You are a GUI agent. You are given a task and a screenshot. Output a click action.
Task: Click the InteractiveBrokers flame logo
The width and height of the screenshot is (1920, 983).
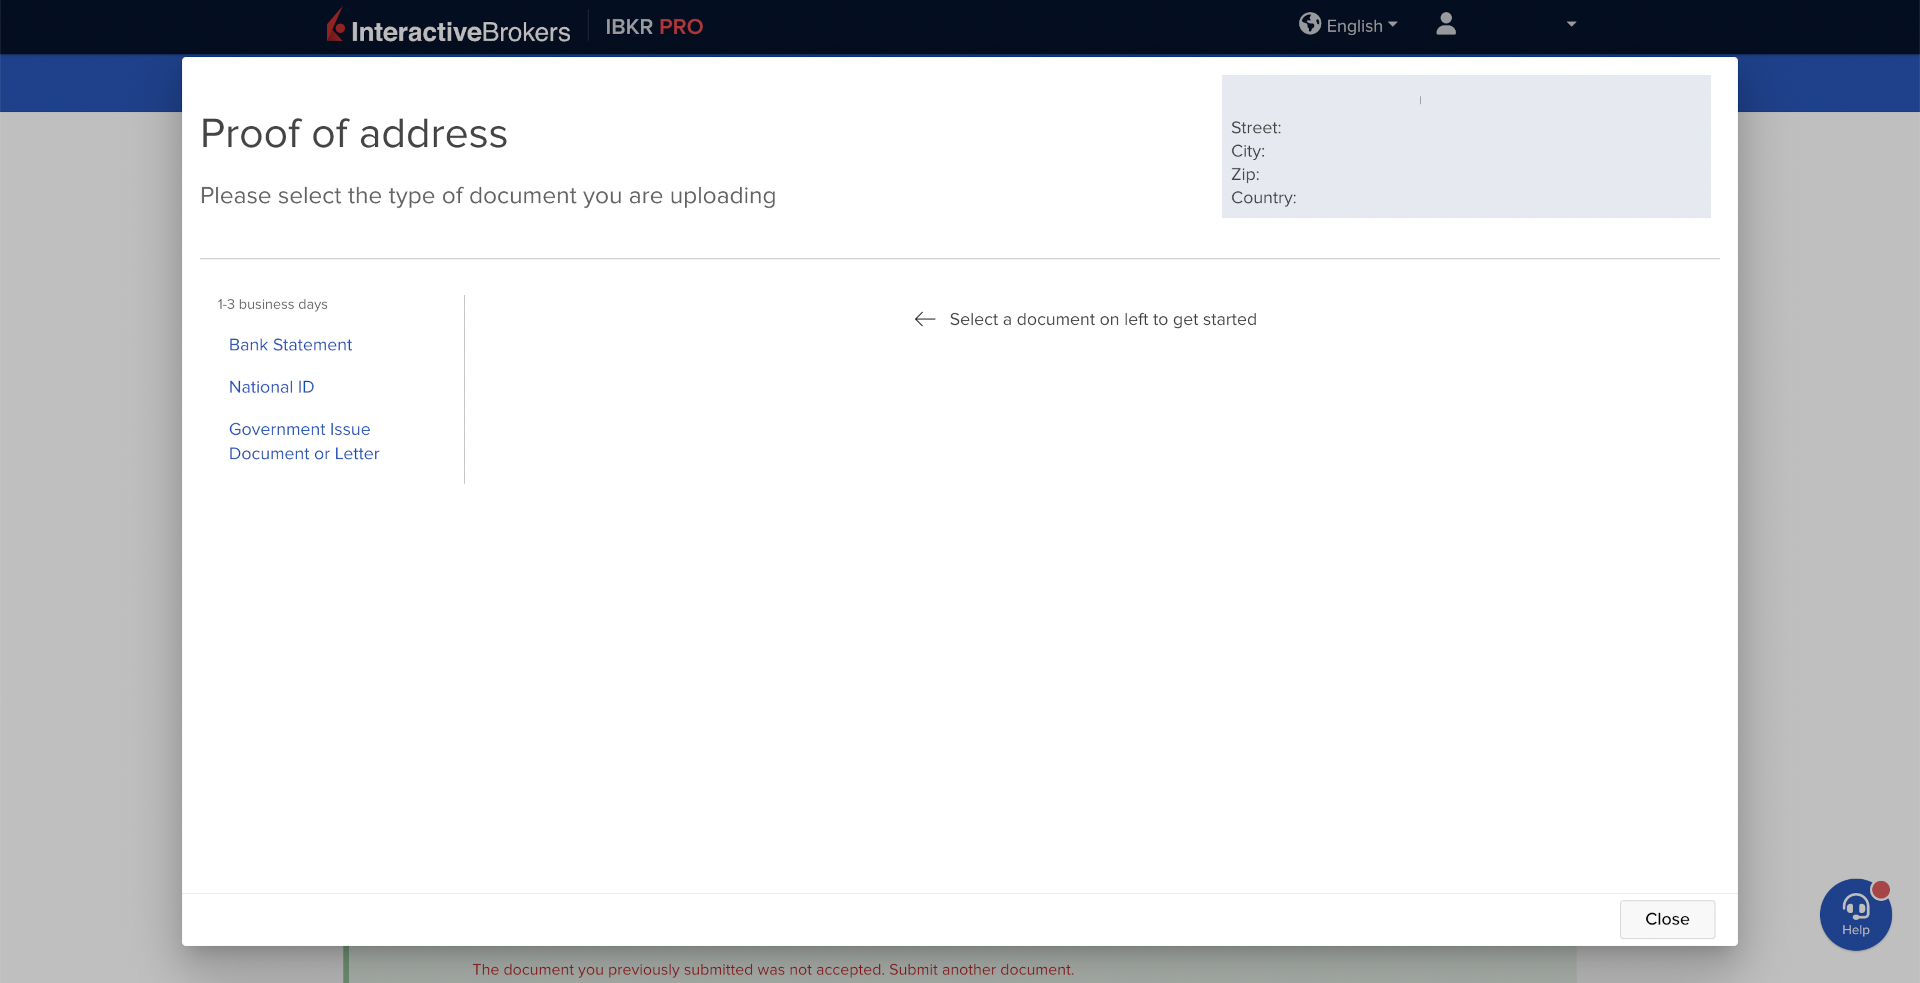(336, 26)
